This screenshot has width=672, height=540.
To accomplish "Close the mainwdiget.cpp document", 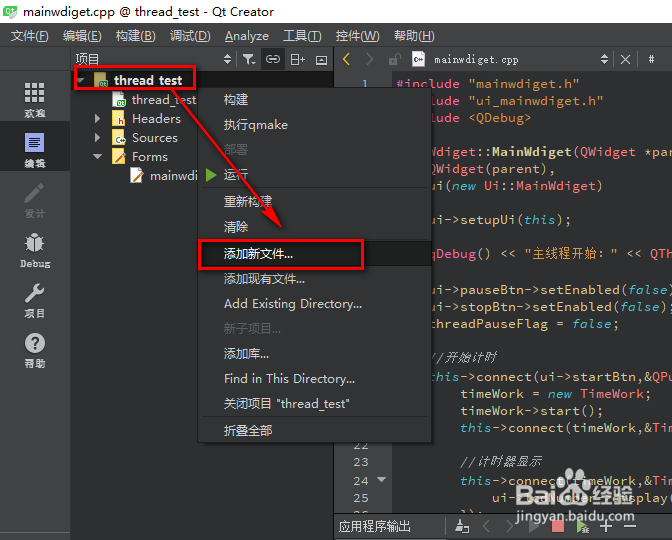I will [x=626, y=59].
